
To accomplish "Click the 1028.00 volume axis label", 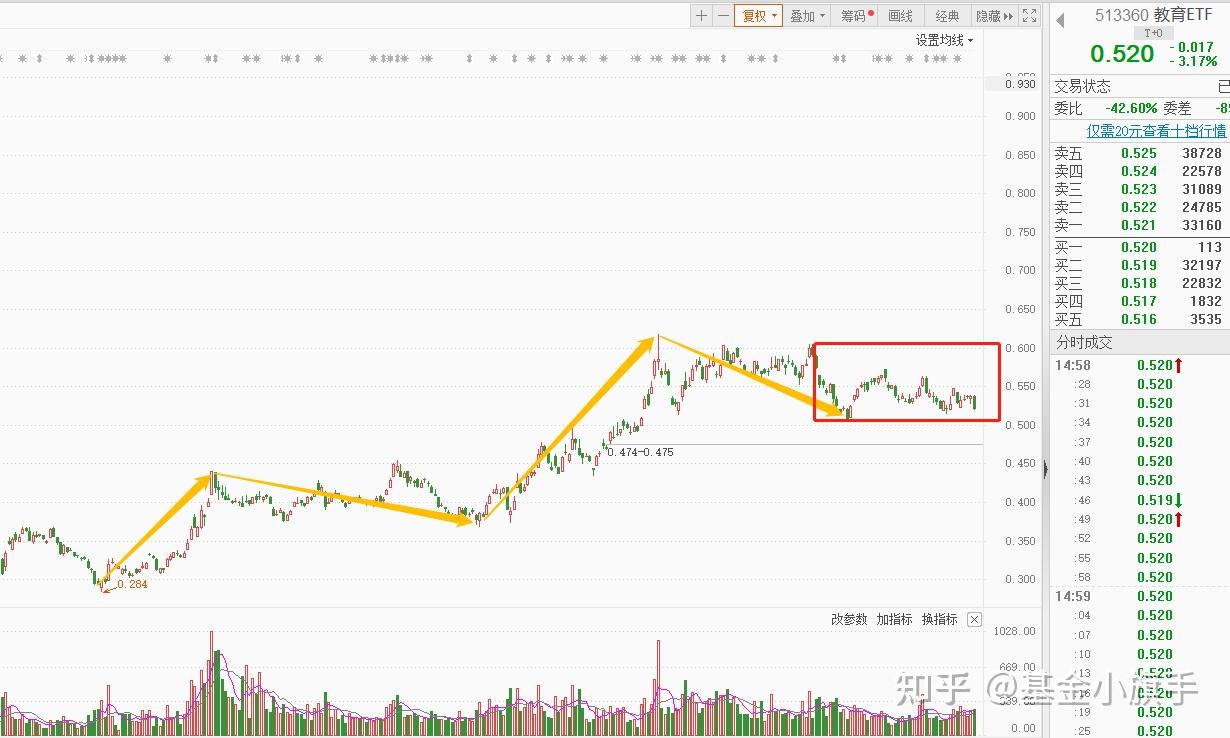I will [1016, 631].
